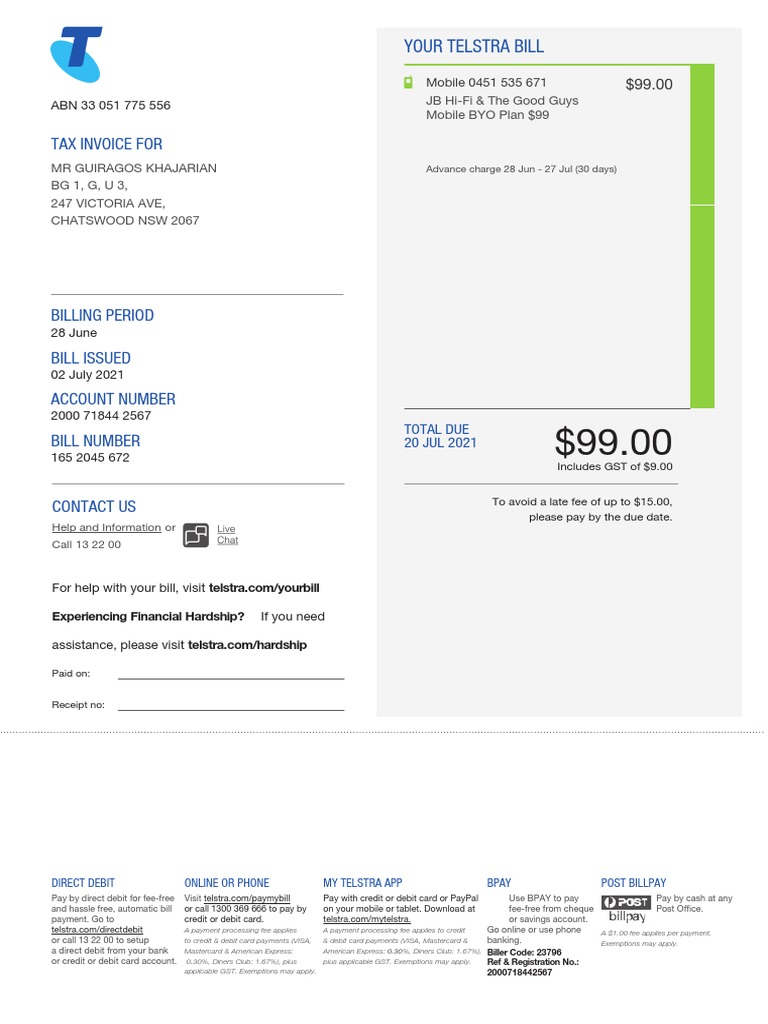This screenshot has height=1024, width=768.
Task: Select the BPAY heading
Action: tap(499, 883)
